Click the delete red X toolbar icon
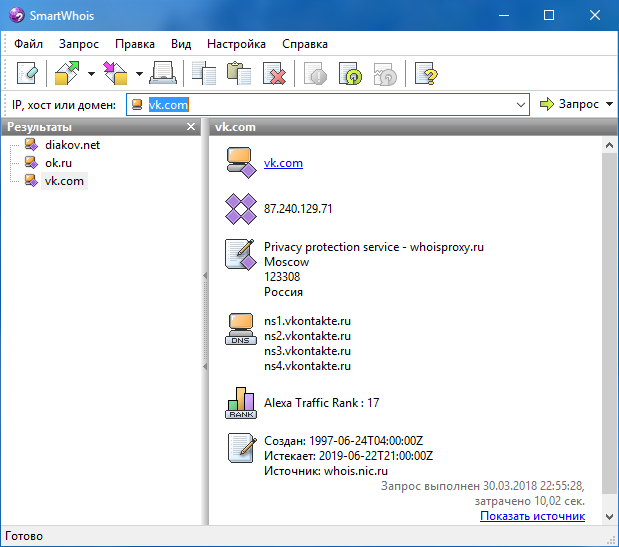The height and width of the screenshot is (547, 619). pyautogui.click(x=274, y=74)
